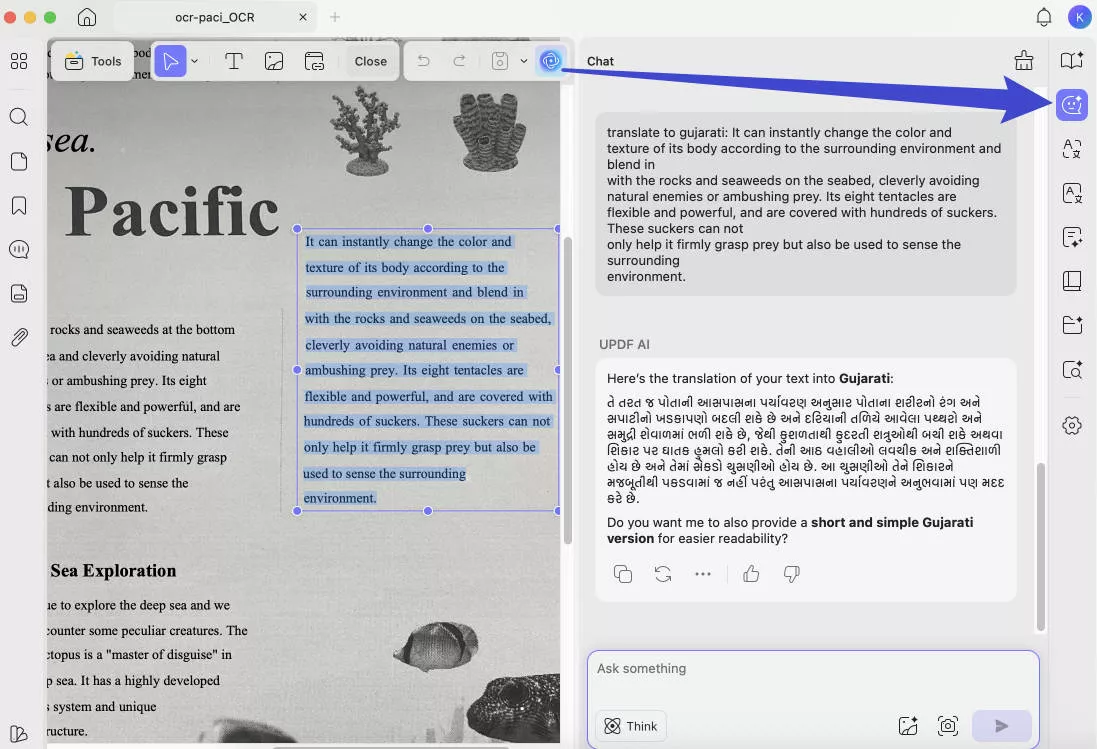Select the Text tool in the toolbar
The image size is (1097, 749).
click(234, 61)
